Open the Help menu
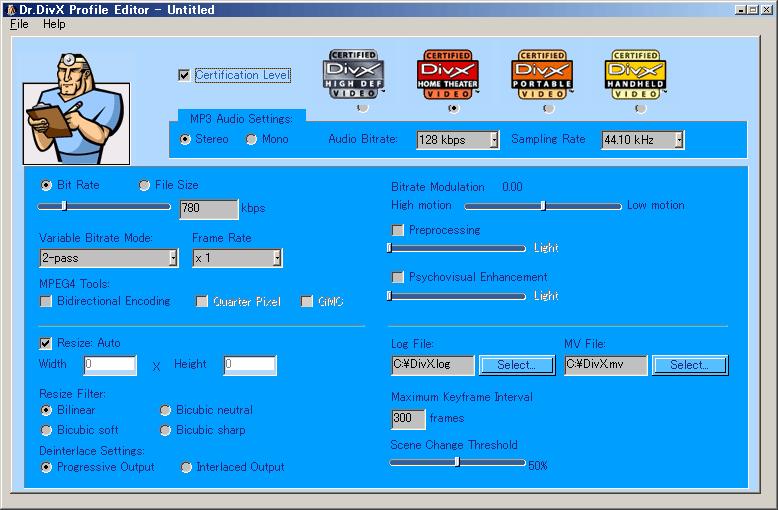 click(x=54, y=24)
